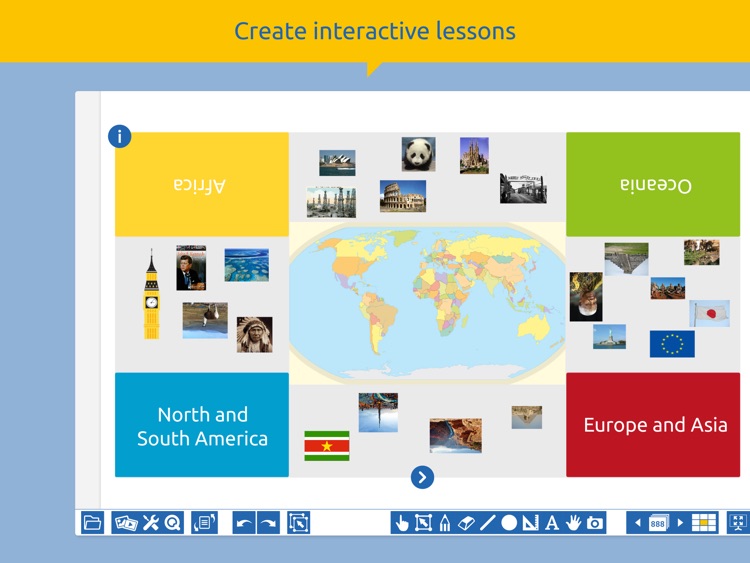Go to previous page arrow
The width and height of the screenshot is (750, 563).
pos(637,523)
